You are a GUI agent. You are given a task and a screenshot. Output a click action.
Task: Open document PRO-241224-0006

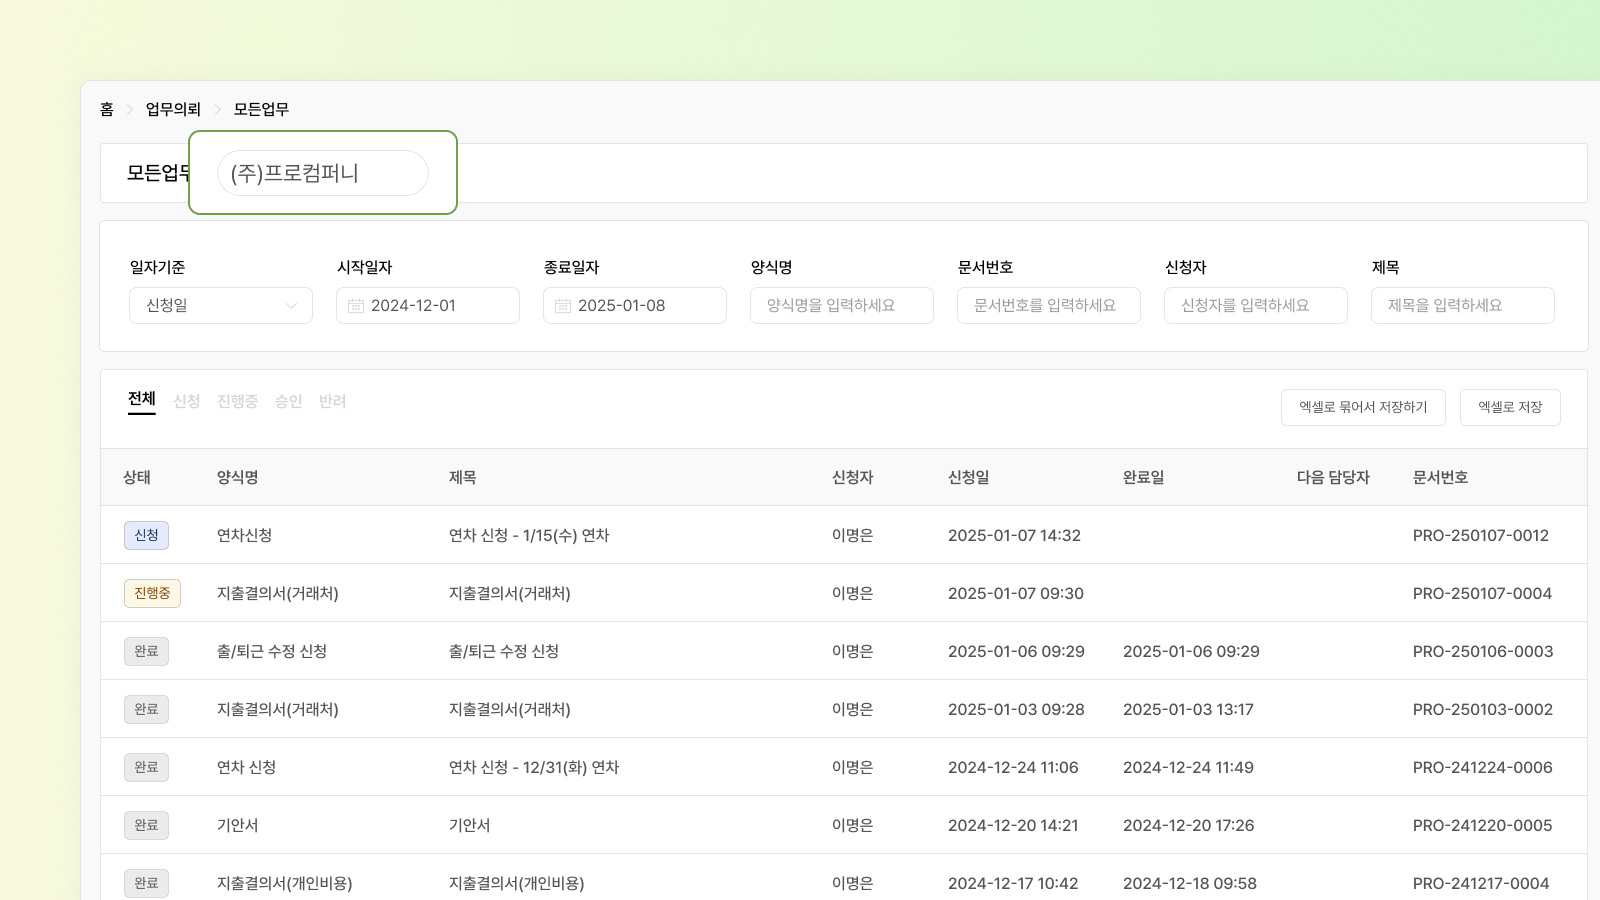tap(1483, 767)
